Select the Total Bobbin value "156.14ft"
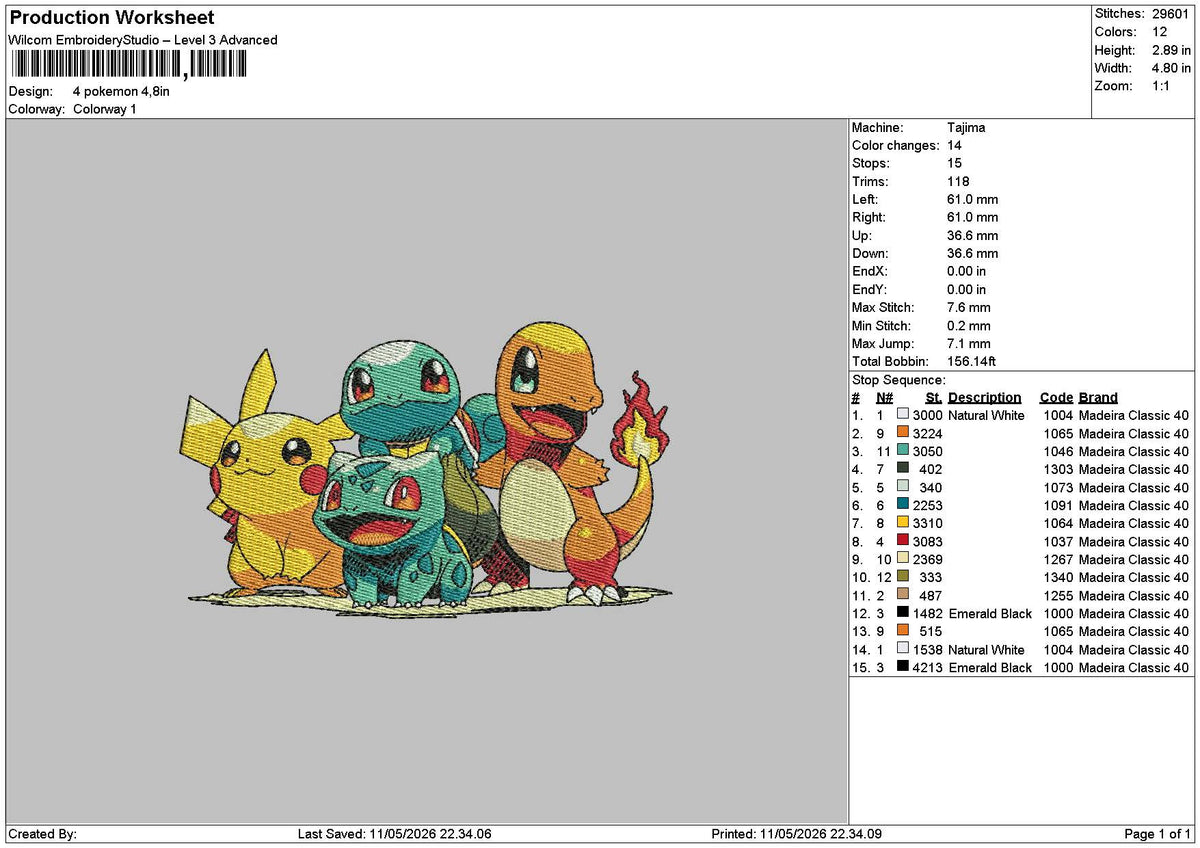This screenshot has width=1200, height=848. [972, 361]
